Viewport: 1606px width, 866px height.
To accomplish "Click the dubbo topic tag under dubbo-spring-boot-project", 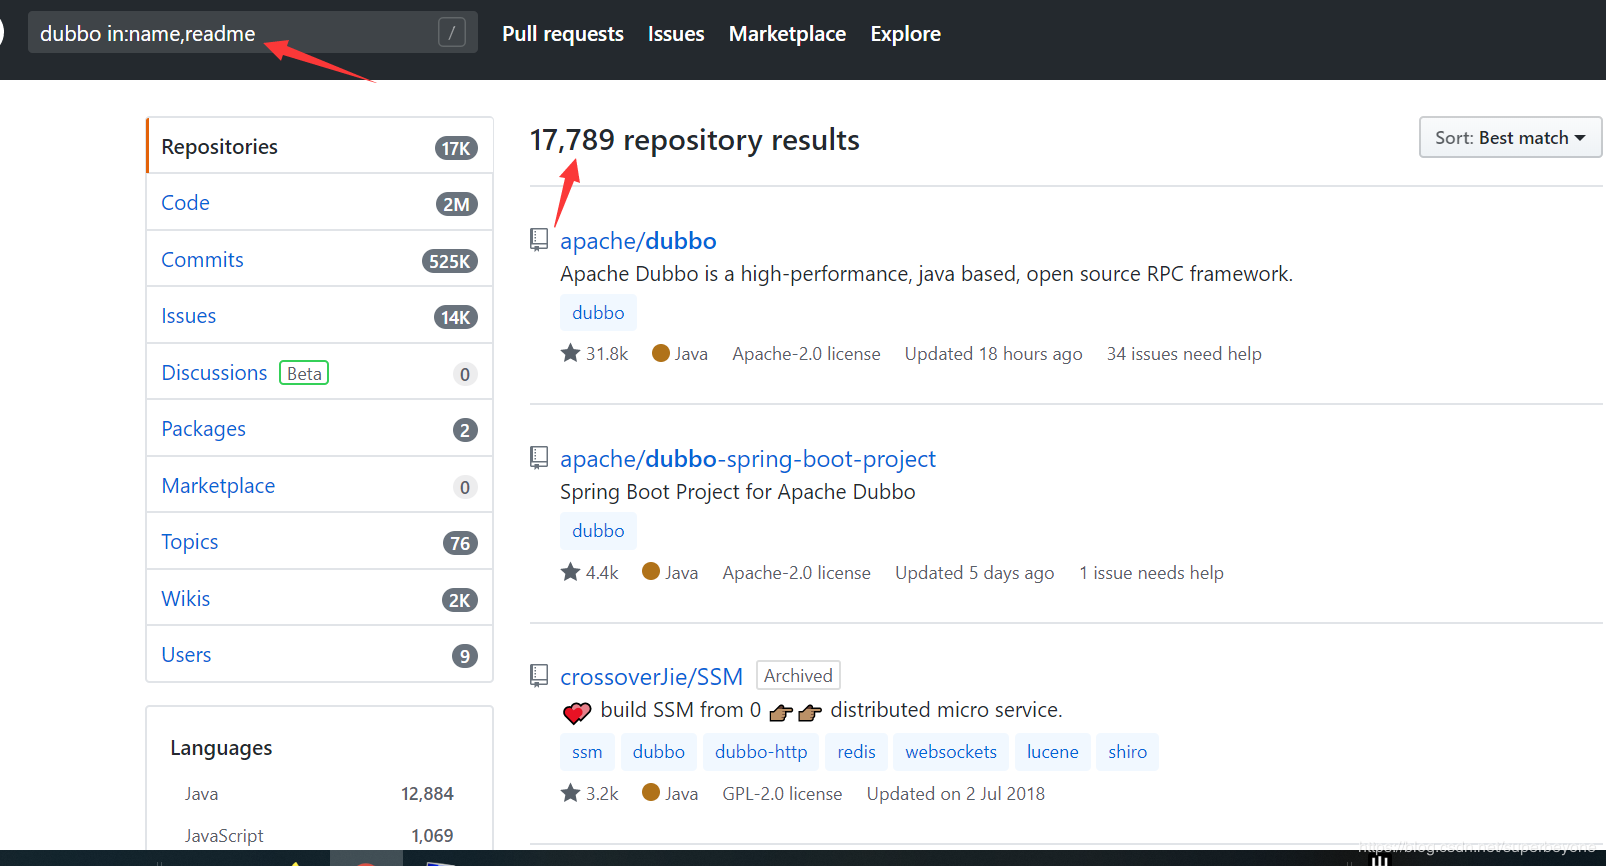I will pyautogui.click(x=598, y=531).
